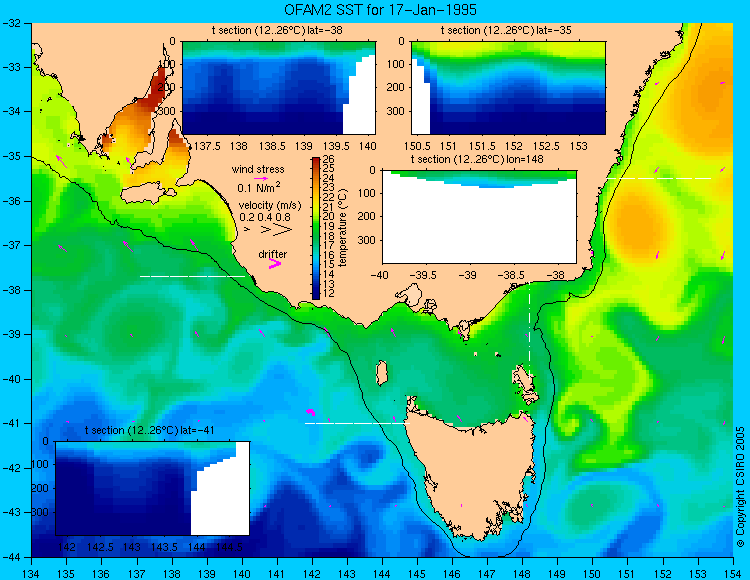Select the "velocity (m/s)" legend label
This screenshot has width=750, height=580.
[x=270, y=206]
